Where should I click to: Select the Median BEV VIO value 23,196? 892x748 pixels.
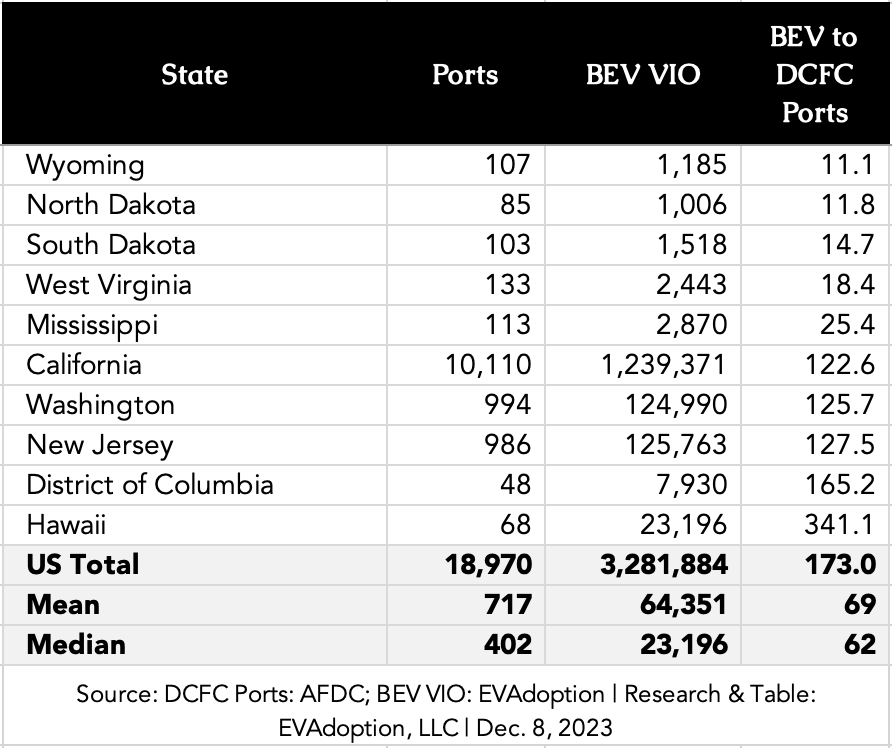pos(683,644)
